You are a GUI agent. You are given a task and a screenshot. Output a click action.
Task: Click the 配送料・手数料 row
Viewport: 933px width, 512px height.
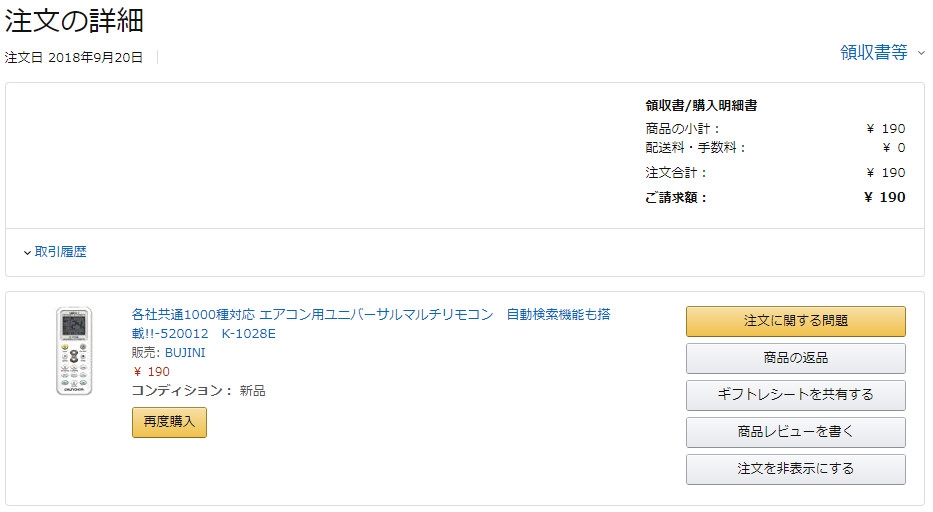click(x=775, y=148)
